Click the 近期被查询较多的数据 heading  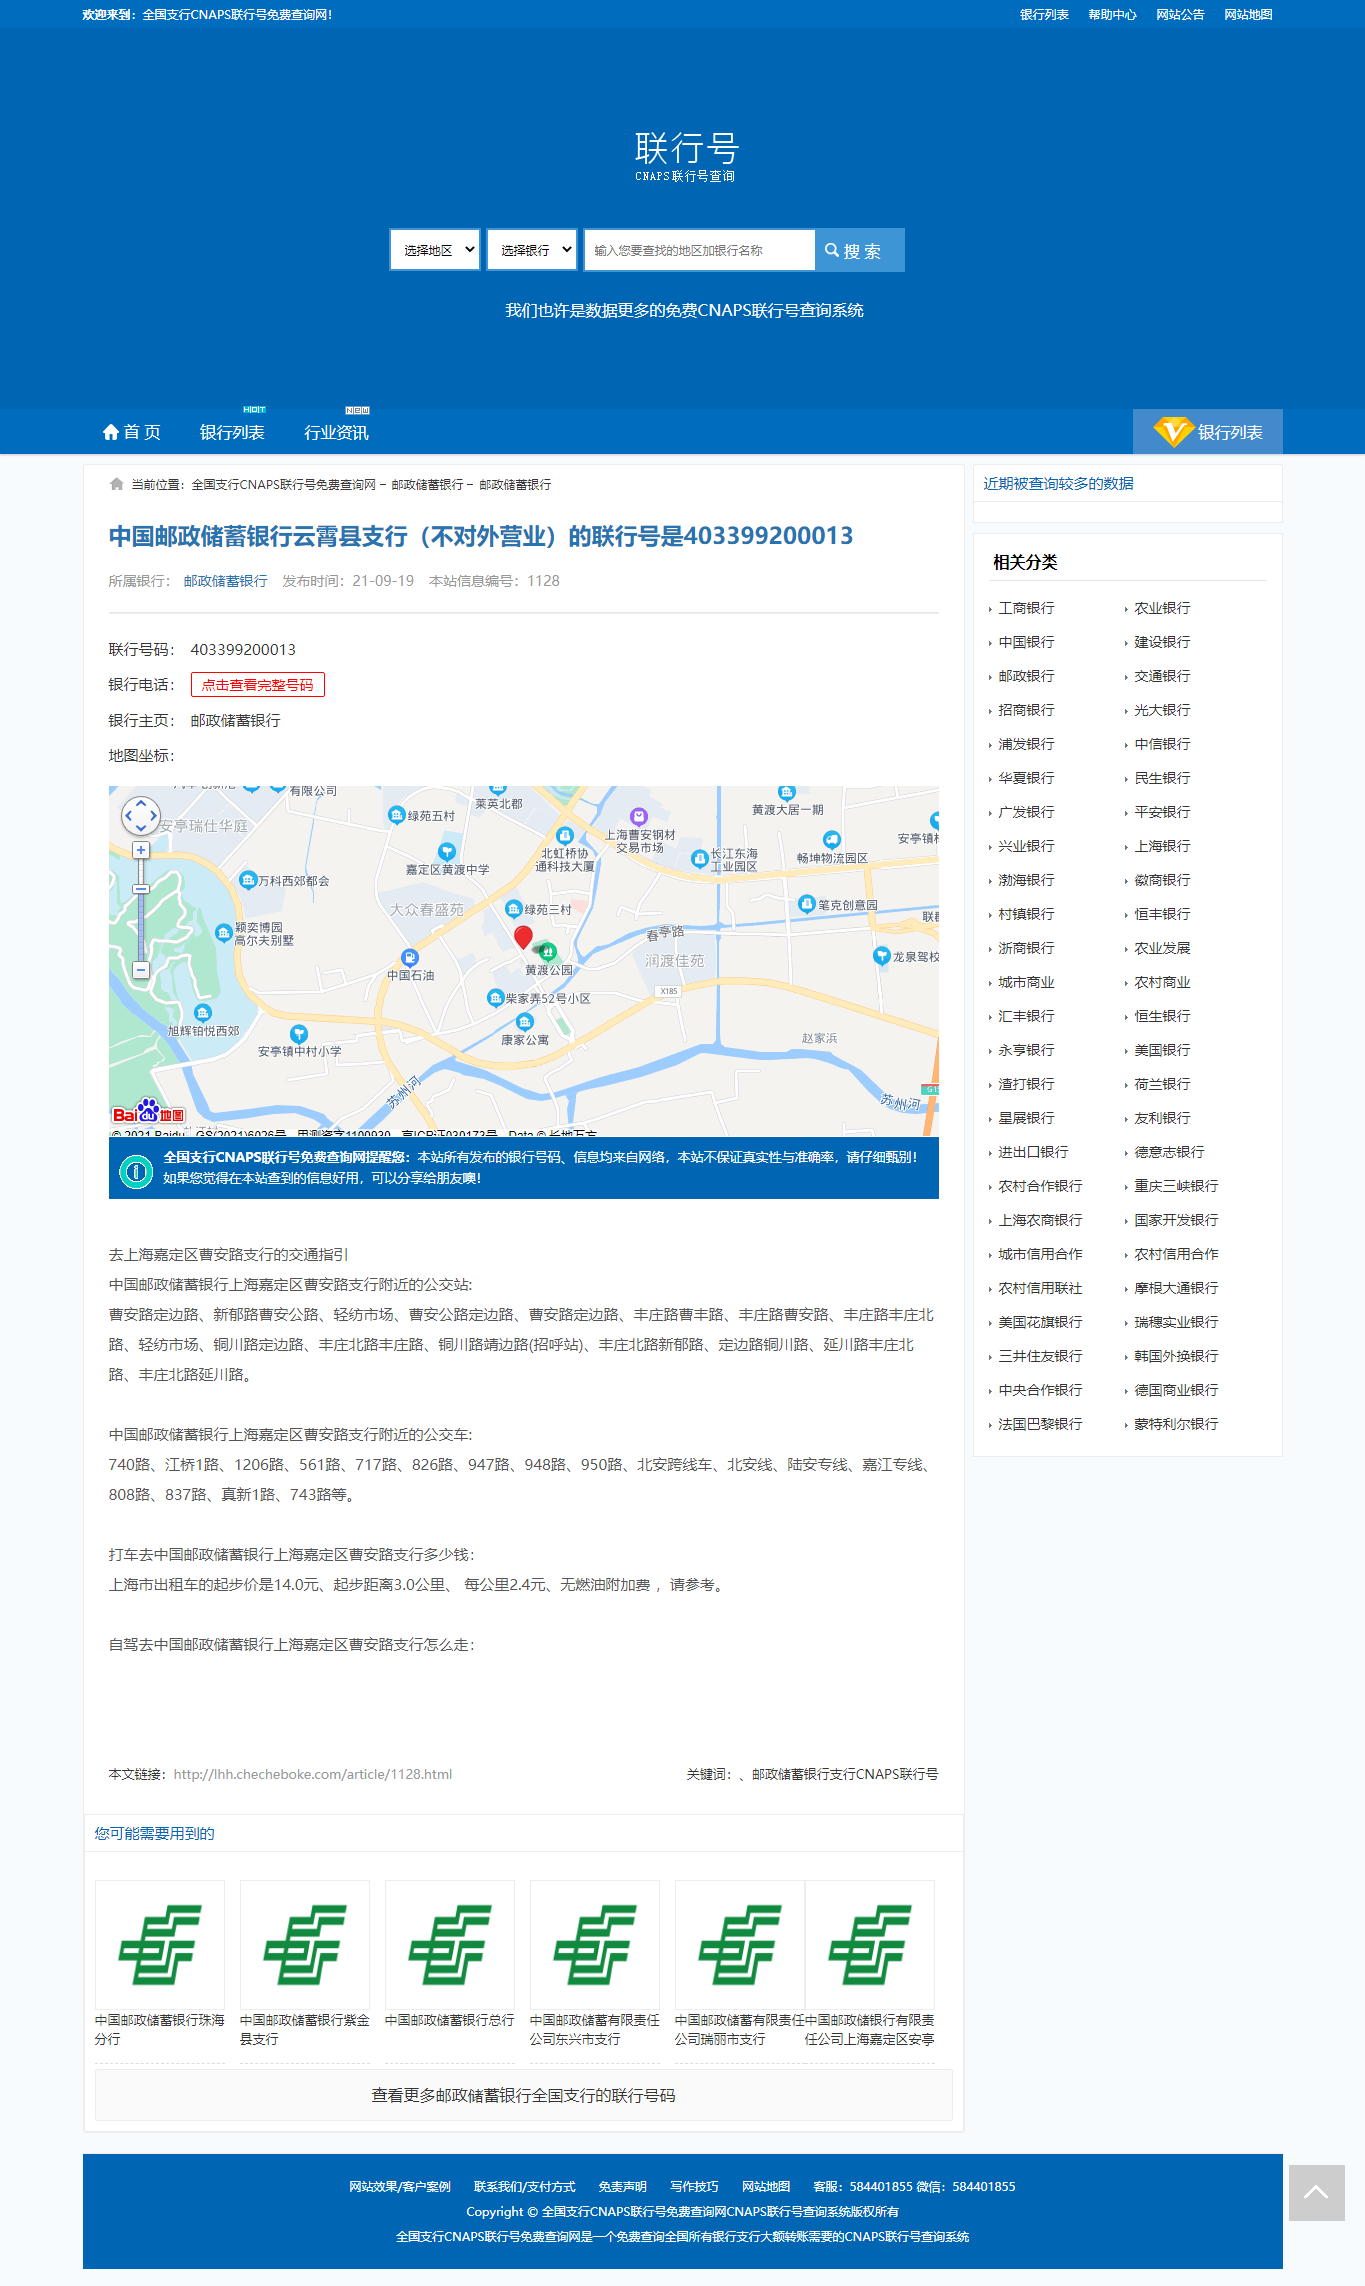click(x=1058, y=484)
